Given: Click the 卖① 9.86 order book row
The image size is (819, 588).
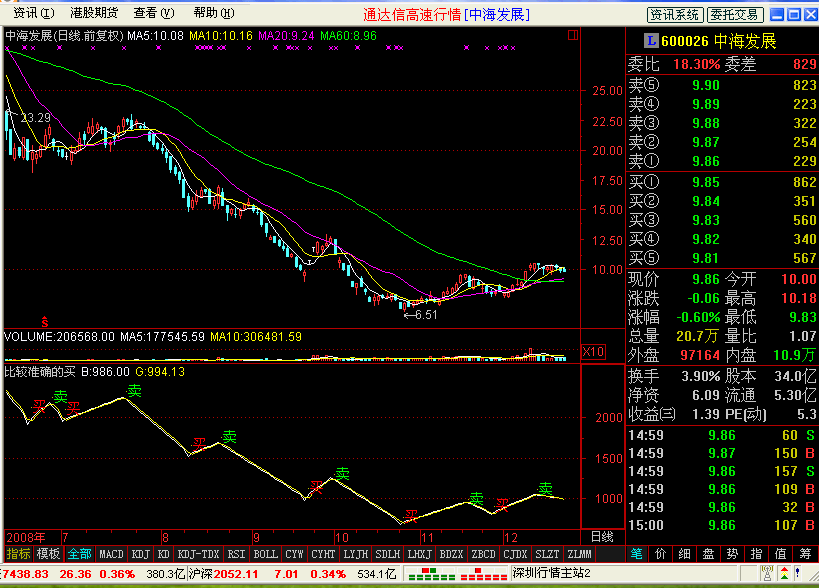Looking at the screenshot, I should (722, 161).
